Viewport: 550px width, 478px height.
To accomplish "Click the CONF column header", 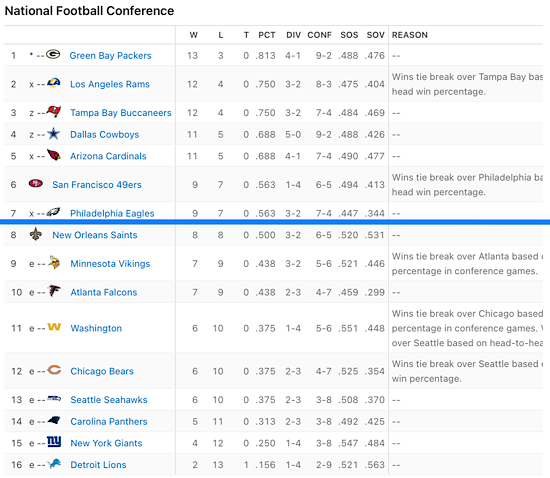I will coord(319,35).
